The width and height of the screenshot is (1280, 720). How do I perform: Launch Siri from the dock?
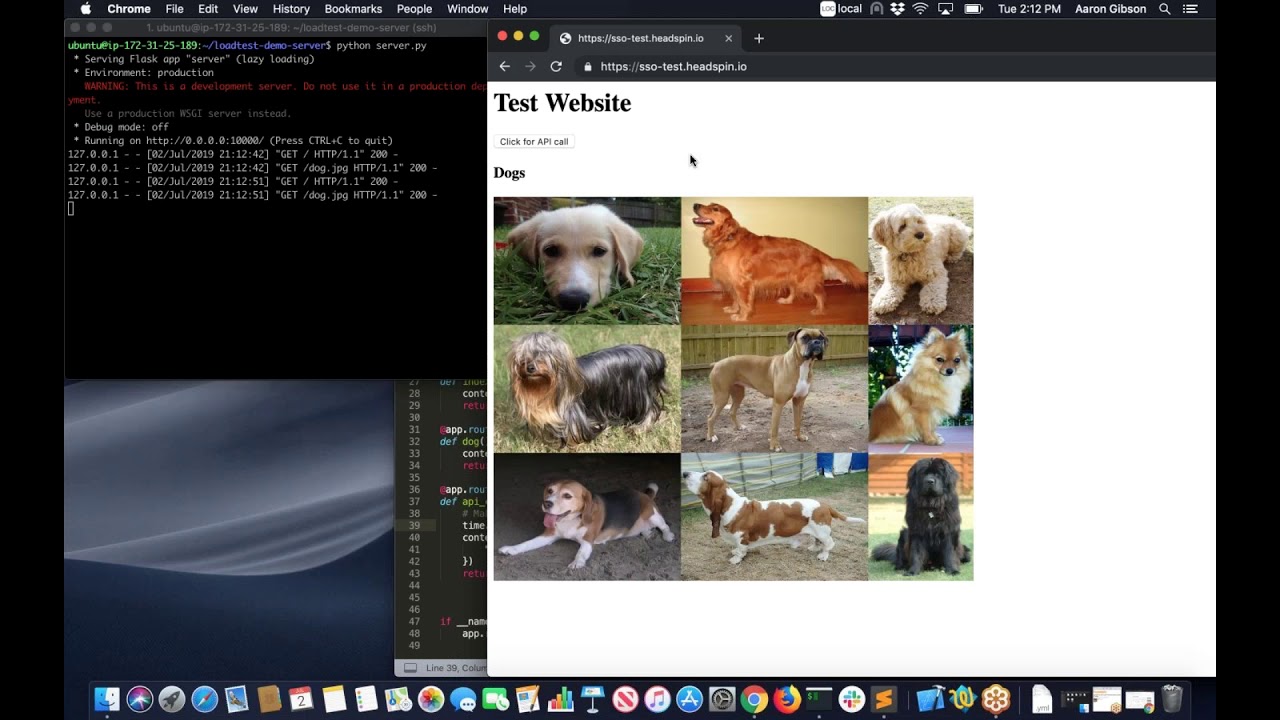pos(140,699)
